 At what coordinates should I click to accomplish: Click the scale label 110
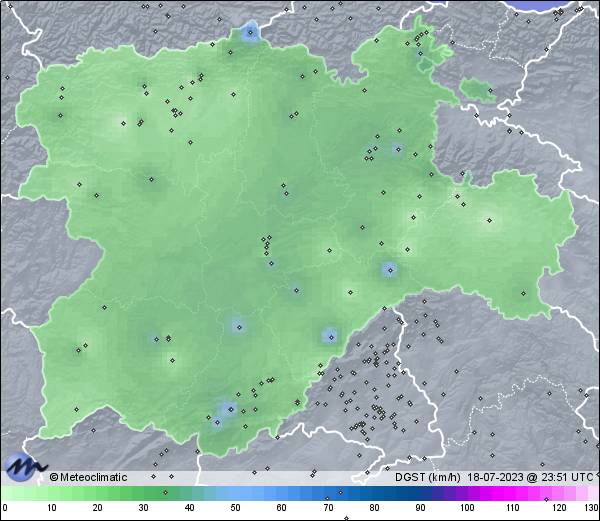[x=513, y=508]
